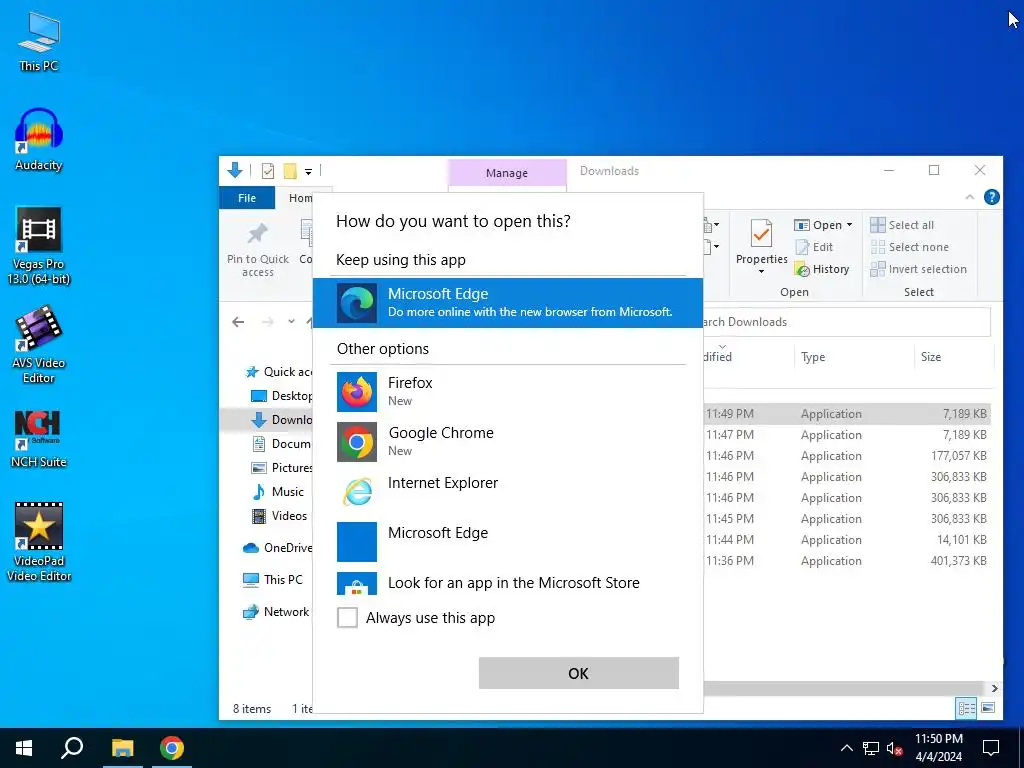Open Explorer Help question mark icon

point(991,197)
